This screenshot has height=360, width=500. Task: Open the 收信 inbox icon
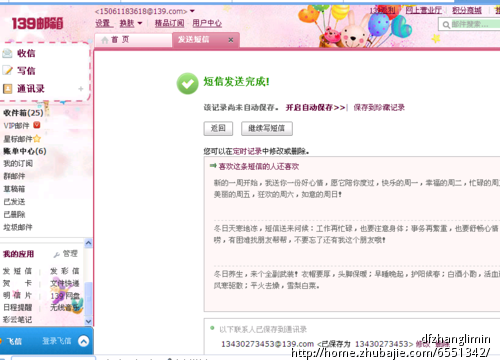8,53
